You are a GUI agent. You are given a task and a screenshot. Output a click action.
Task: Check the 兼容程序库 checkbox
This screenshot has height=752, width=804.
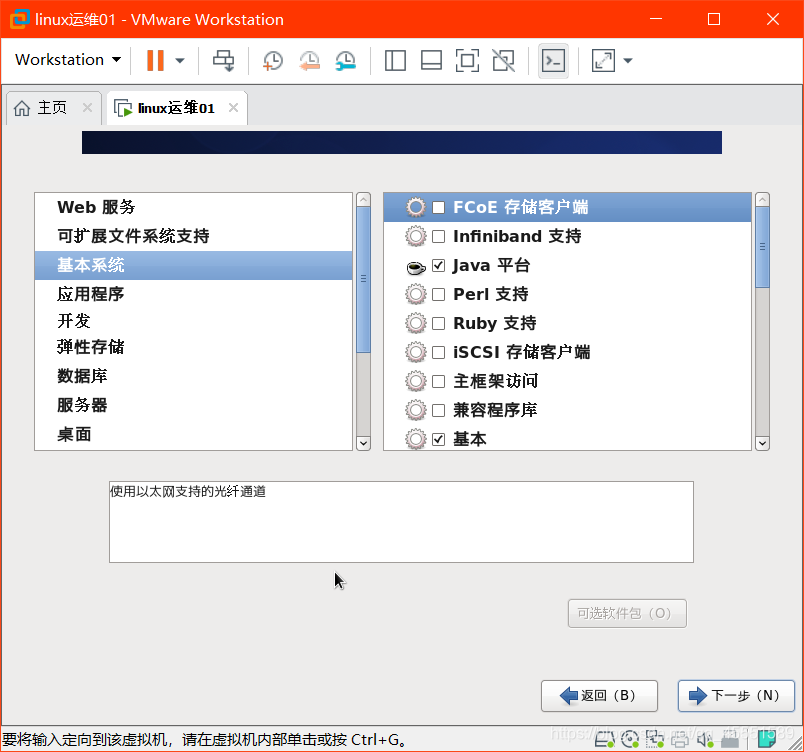click(438, 410)
